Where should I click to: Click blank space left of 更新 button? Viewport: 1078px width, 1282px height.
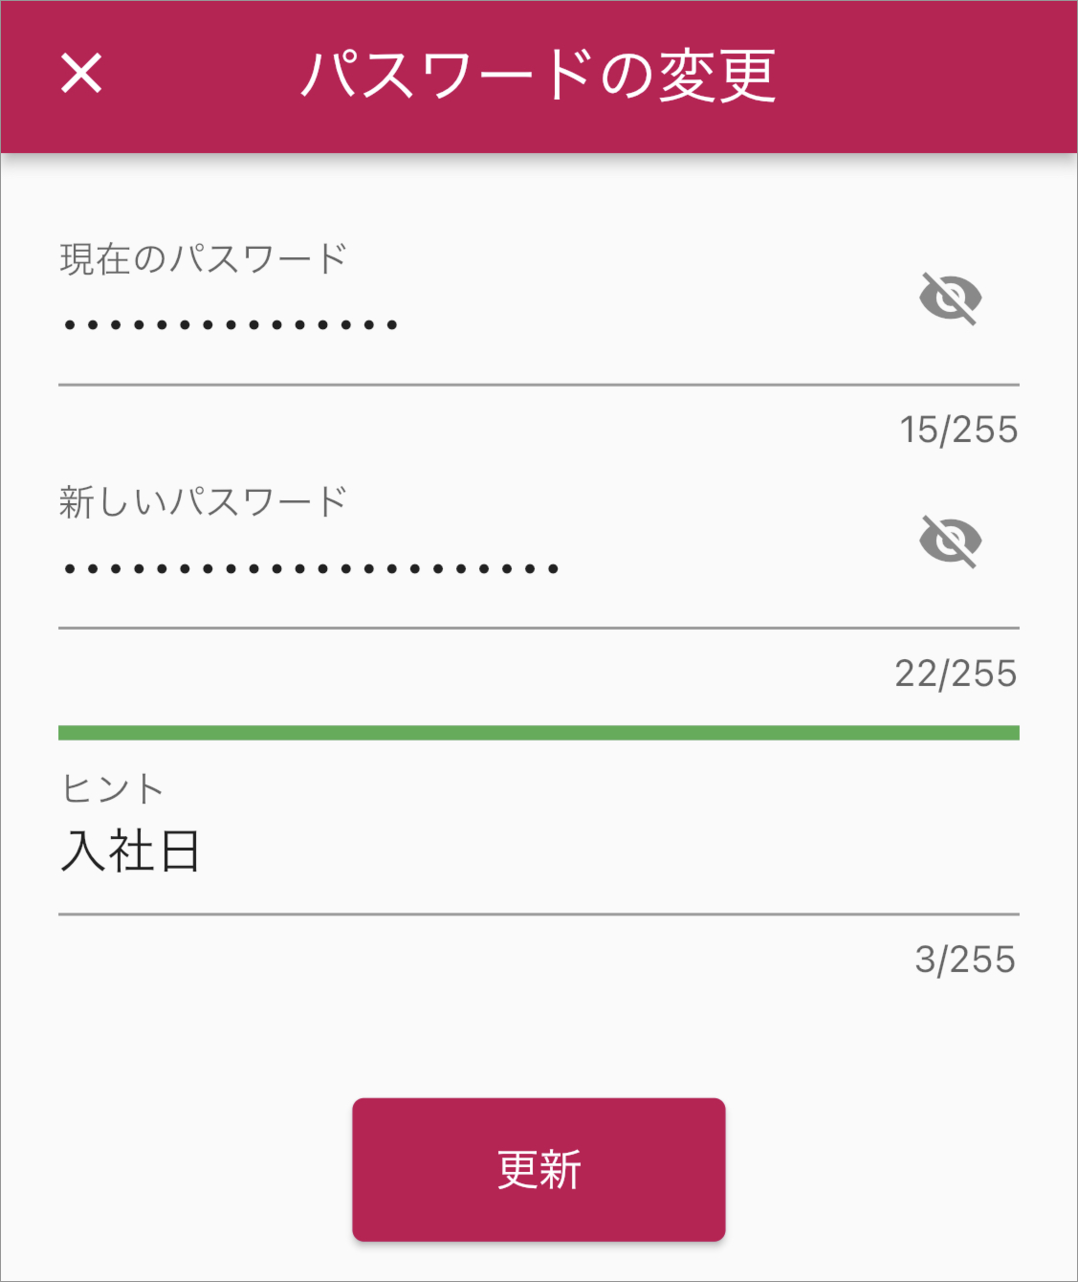[x=175, y=1169]
